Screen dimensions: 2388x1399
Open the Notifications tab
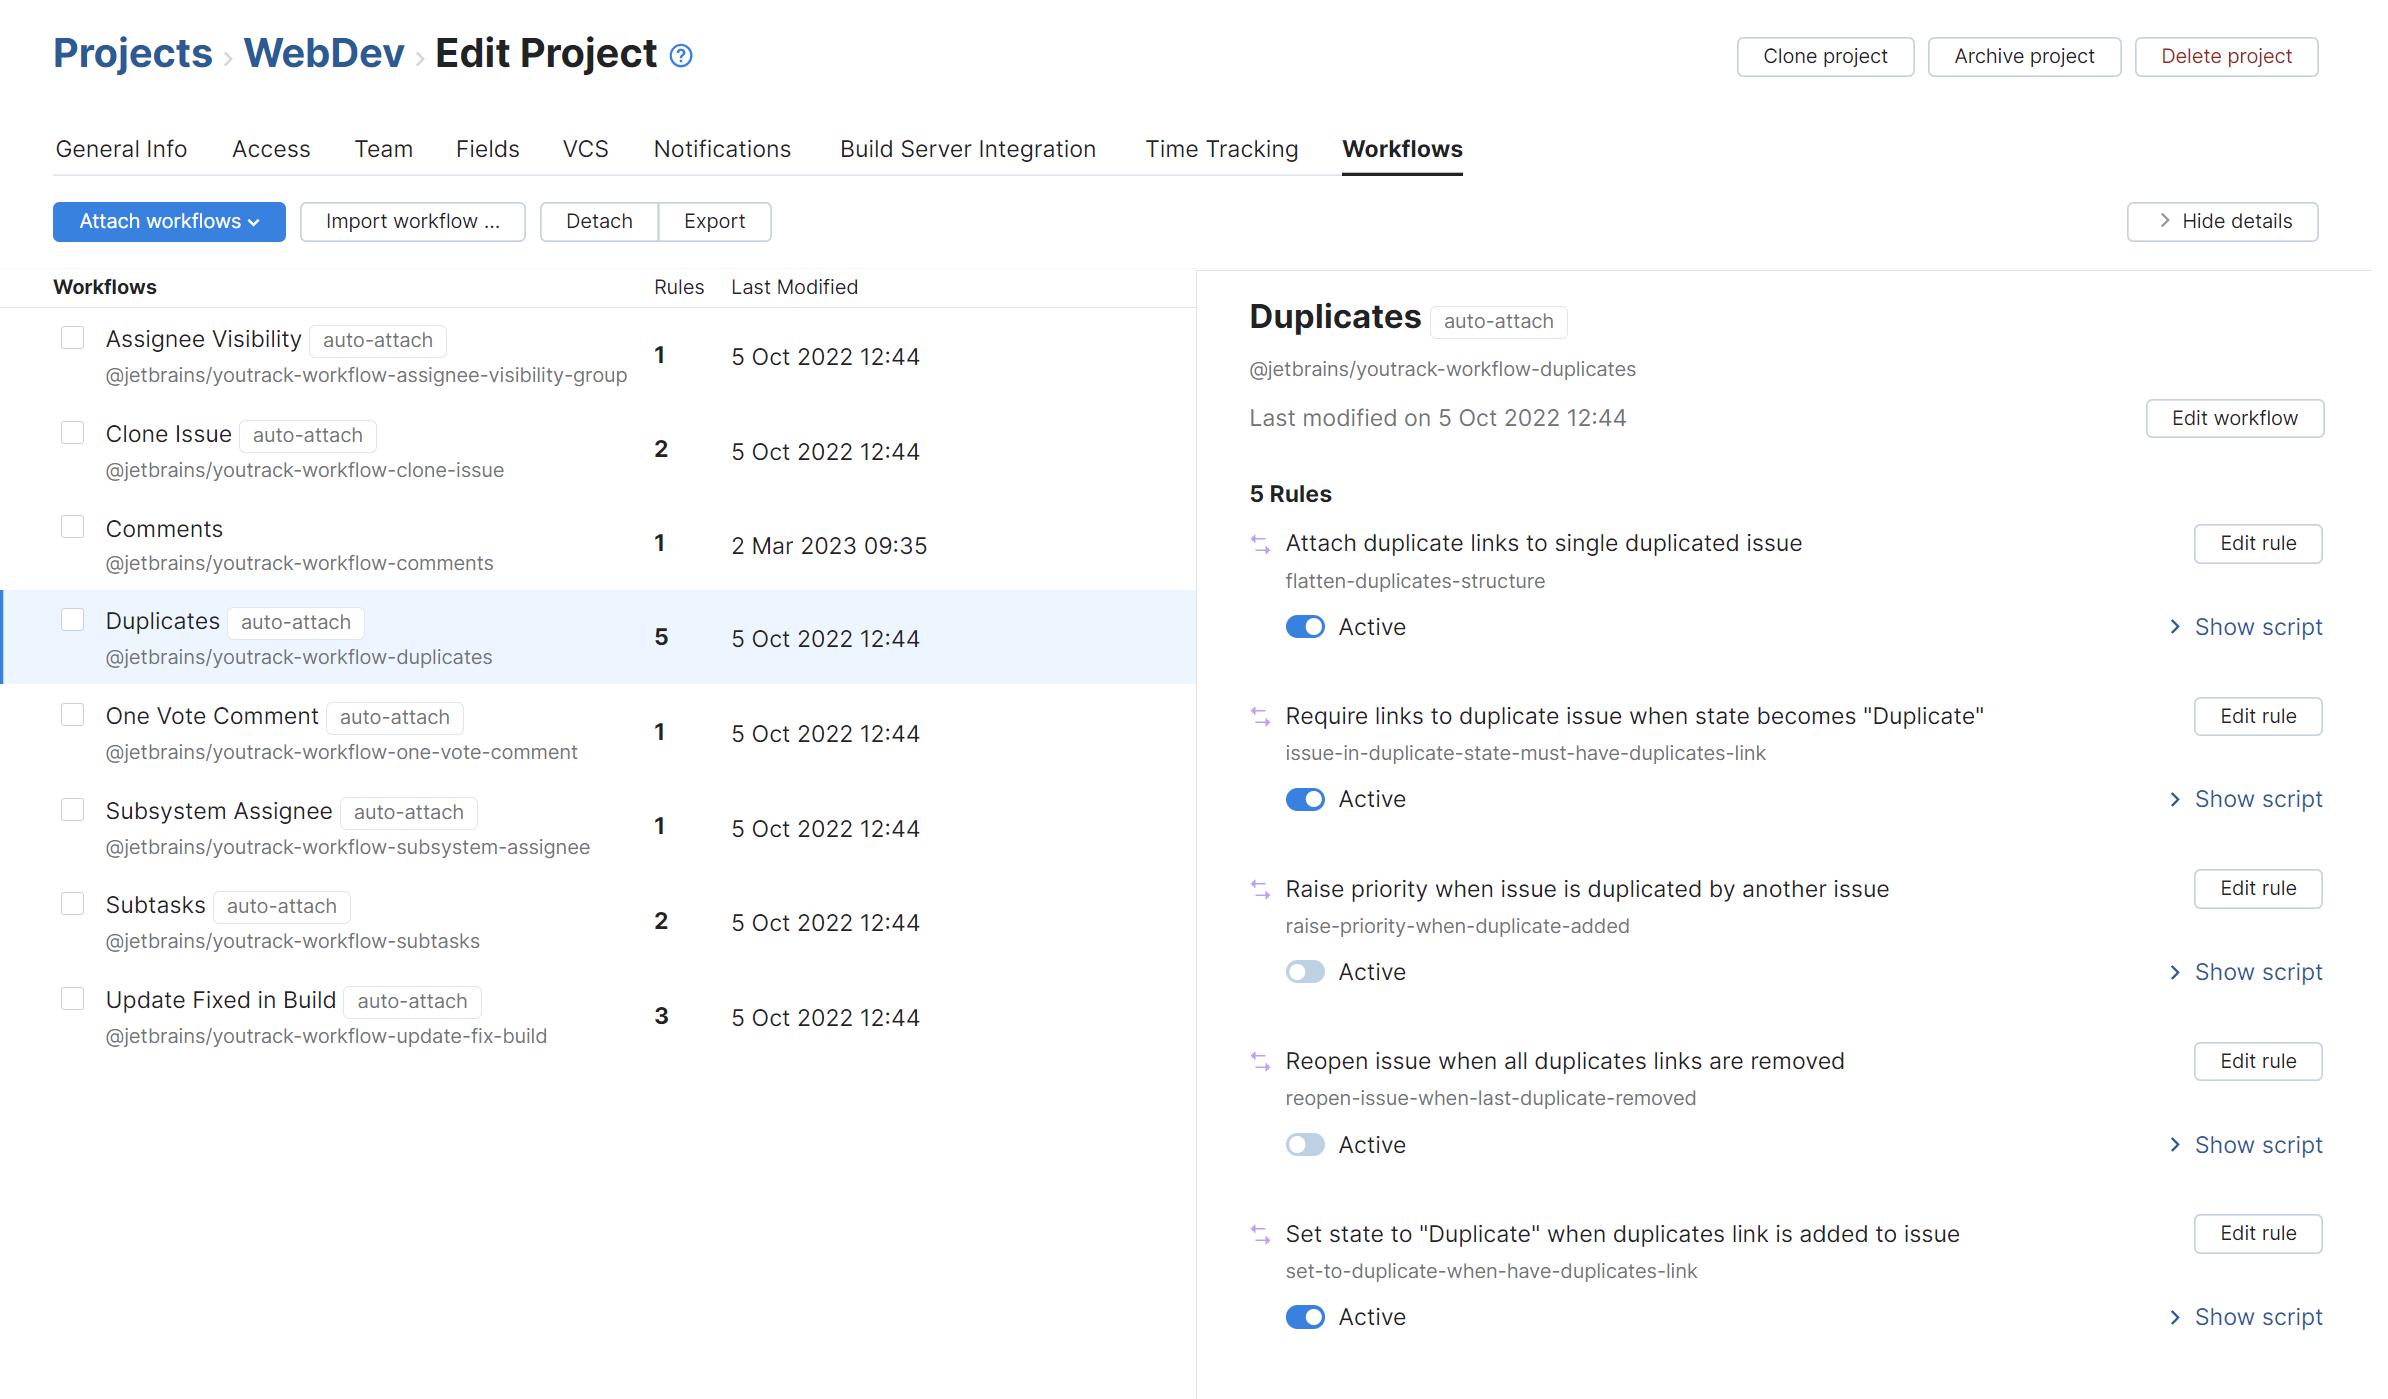722,148
